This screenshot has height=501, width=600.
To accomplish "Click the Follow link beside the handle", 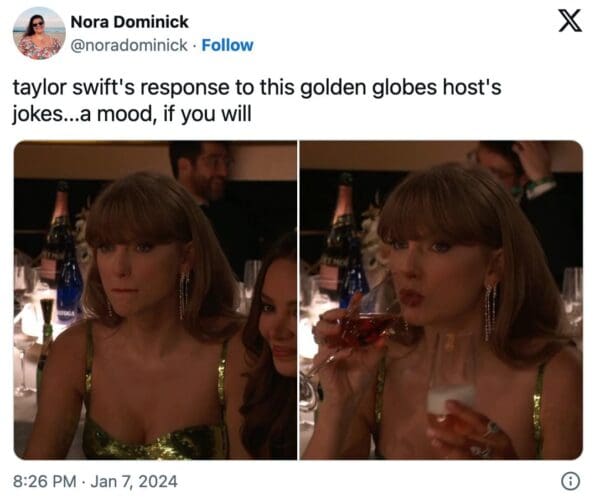I will (227, 45).
